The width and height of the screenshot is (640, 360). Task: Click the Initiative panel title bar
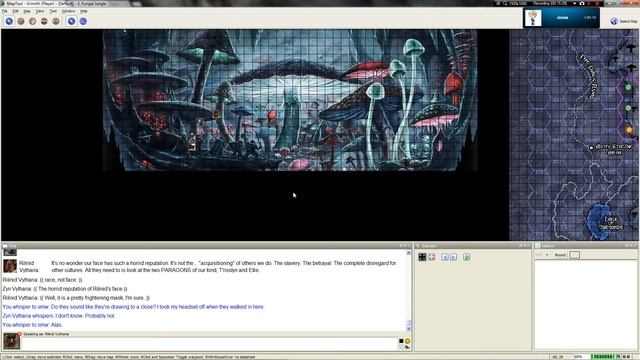click(586, 246)
